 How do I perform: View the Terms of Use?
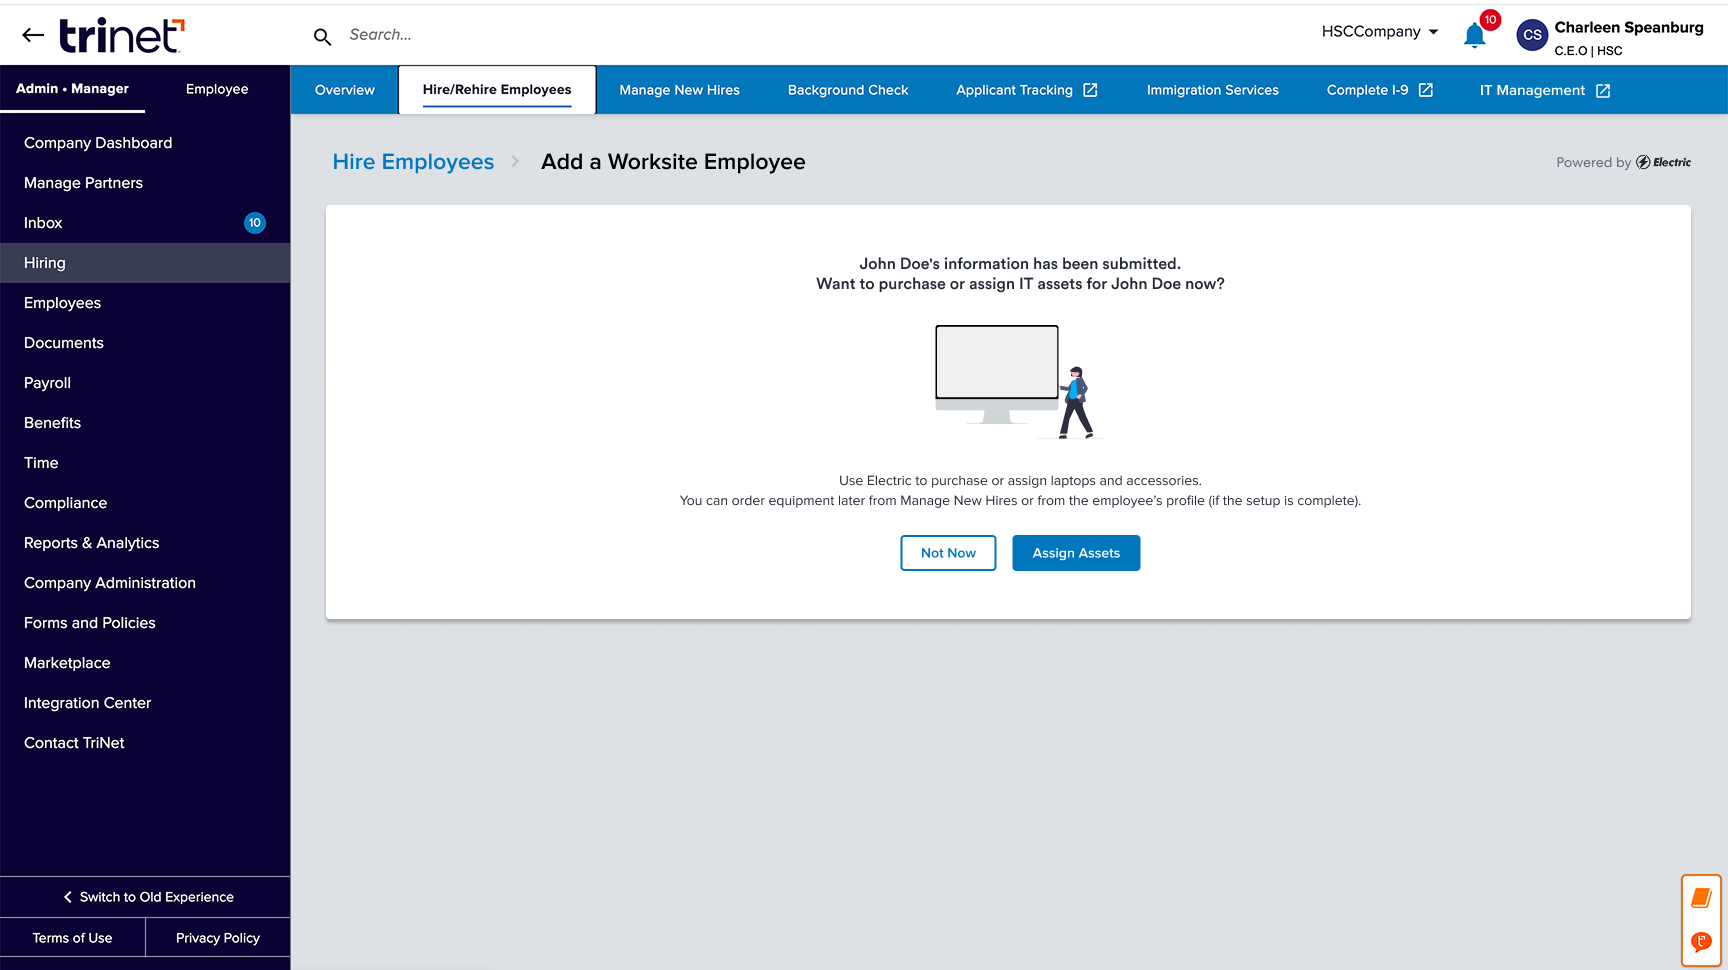[x=72, y=937]
